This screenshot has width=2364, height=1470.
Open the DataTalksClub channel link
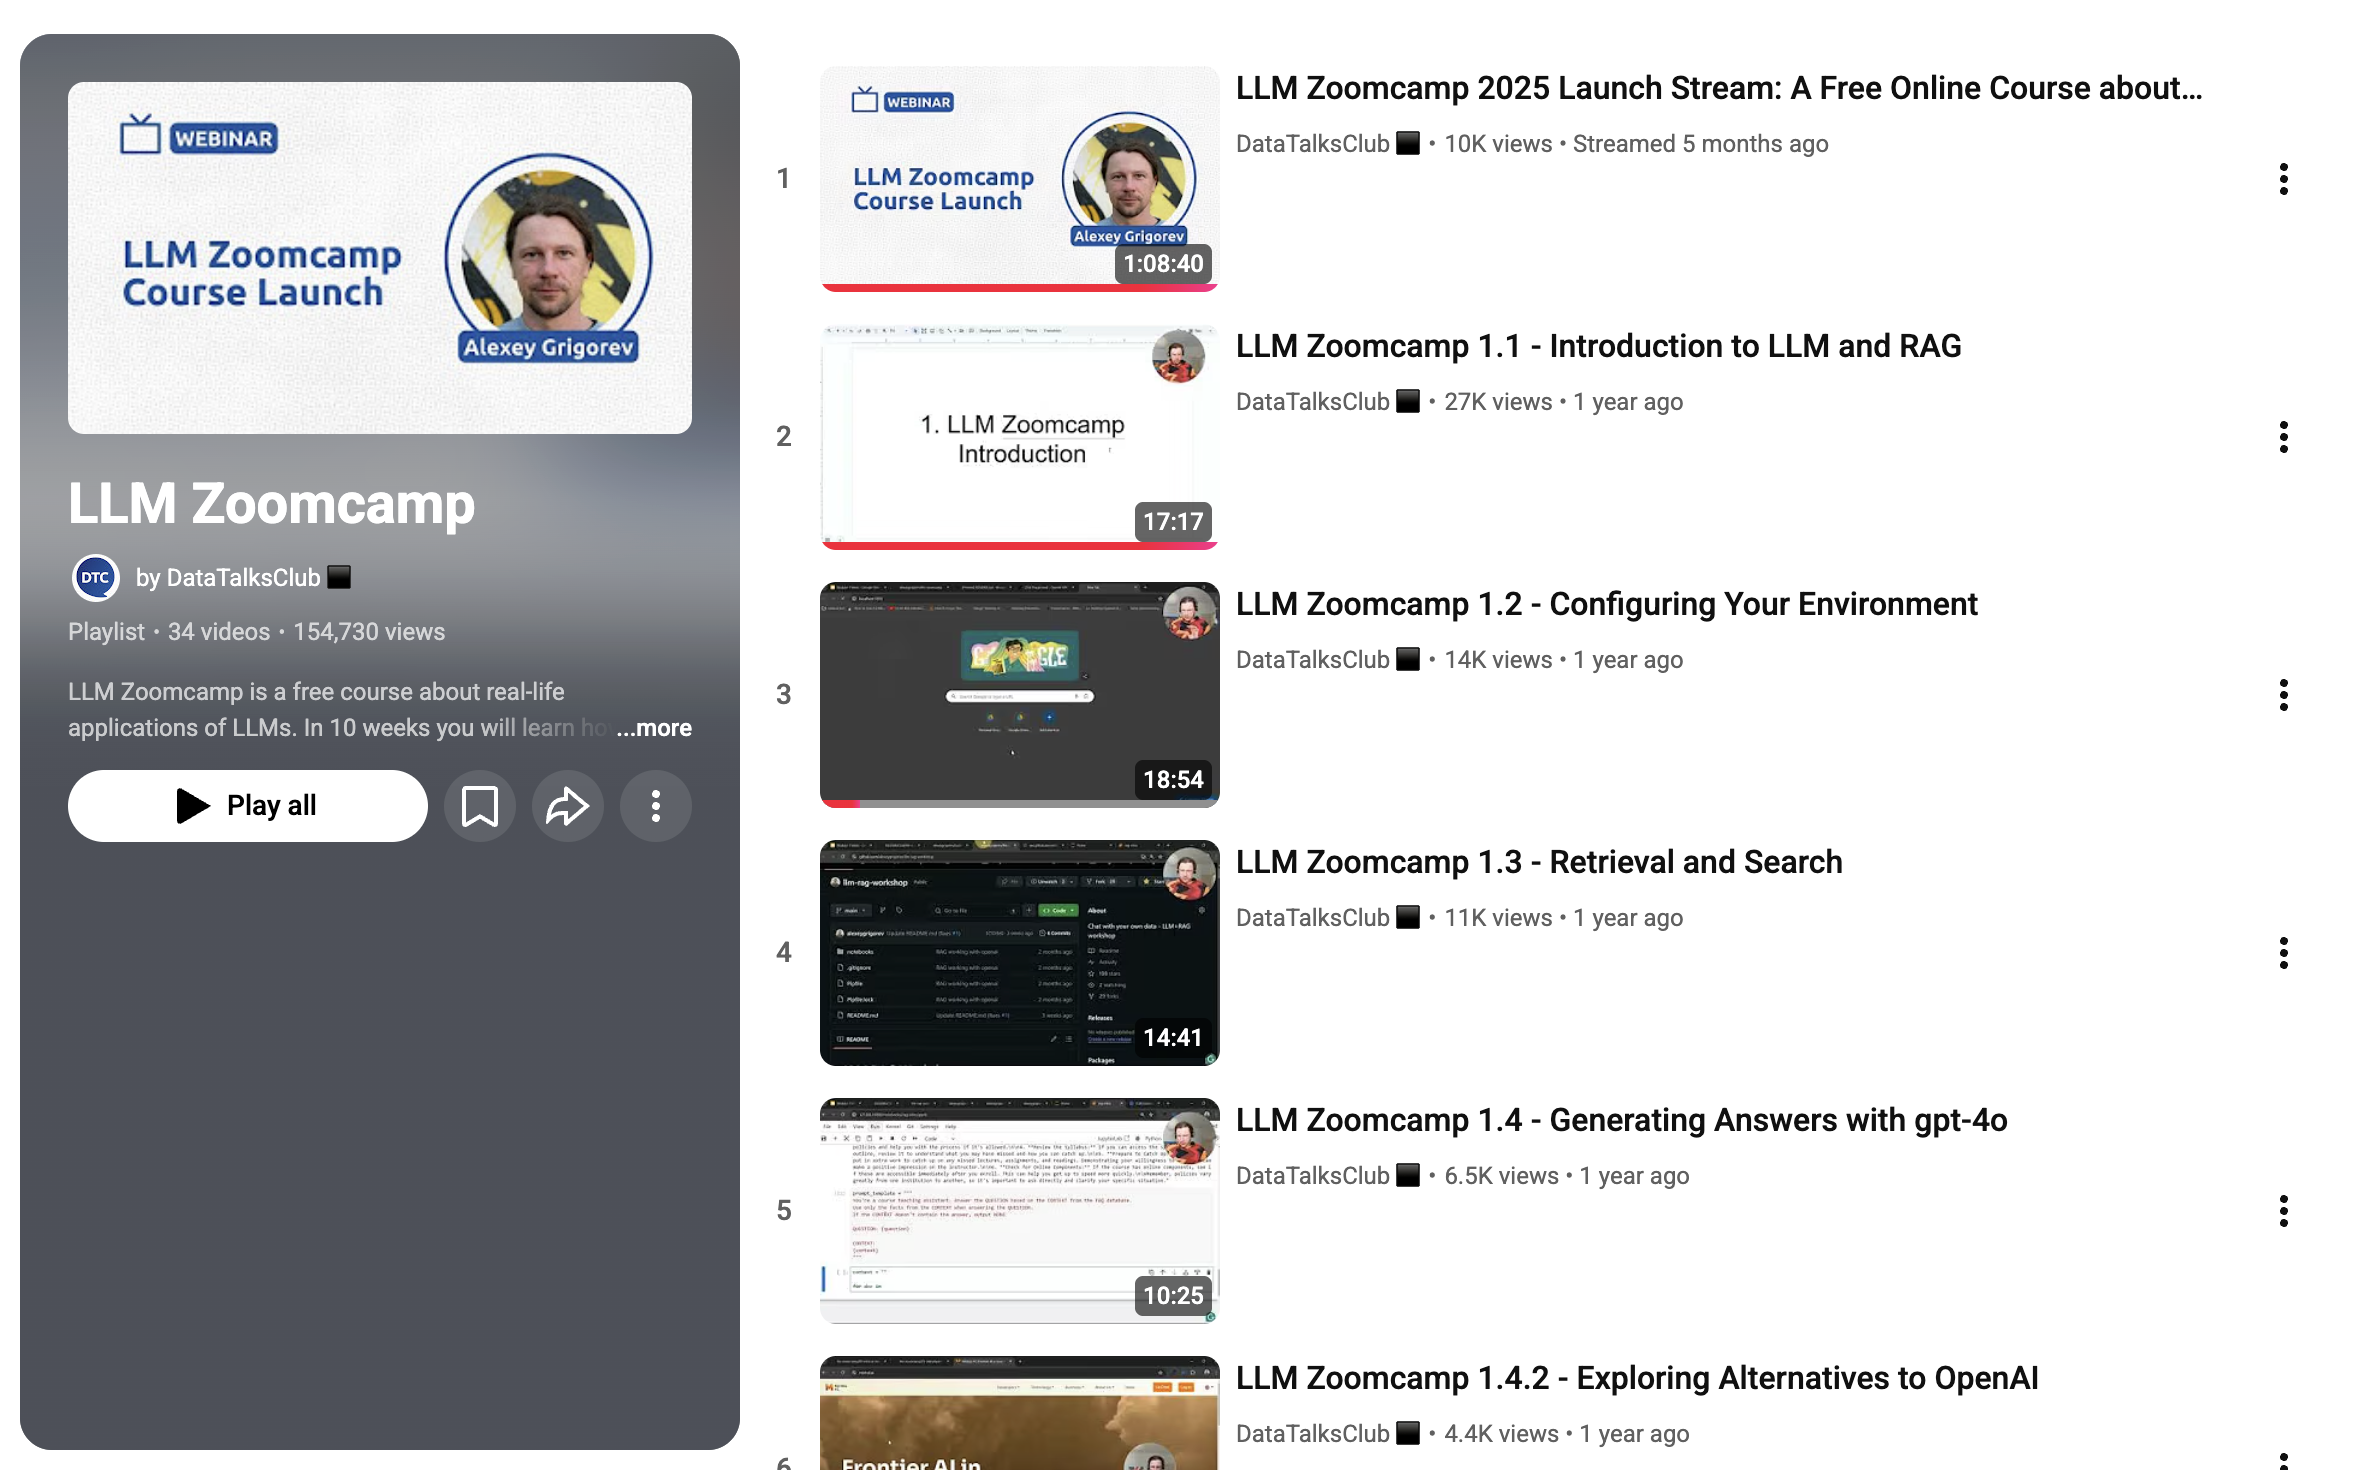[x=240, y=577]
